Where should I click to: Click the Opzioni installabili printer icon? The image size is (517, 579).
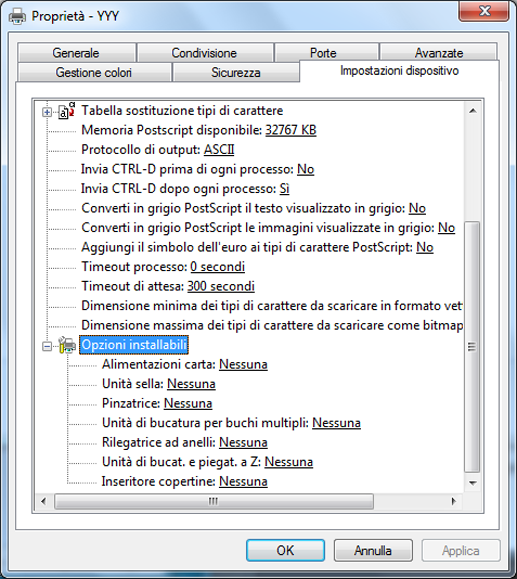pos(67,345)
